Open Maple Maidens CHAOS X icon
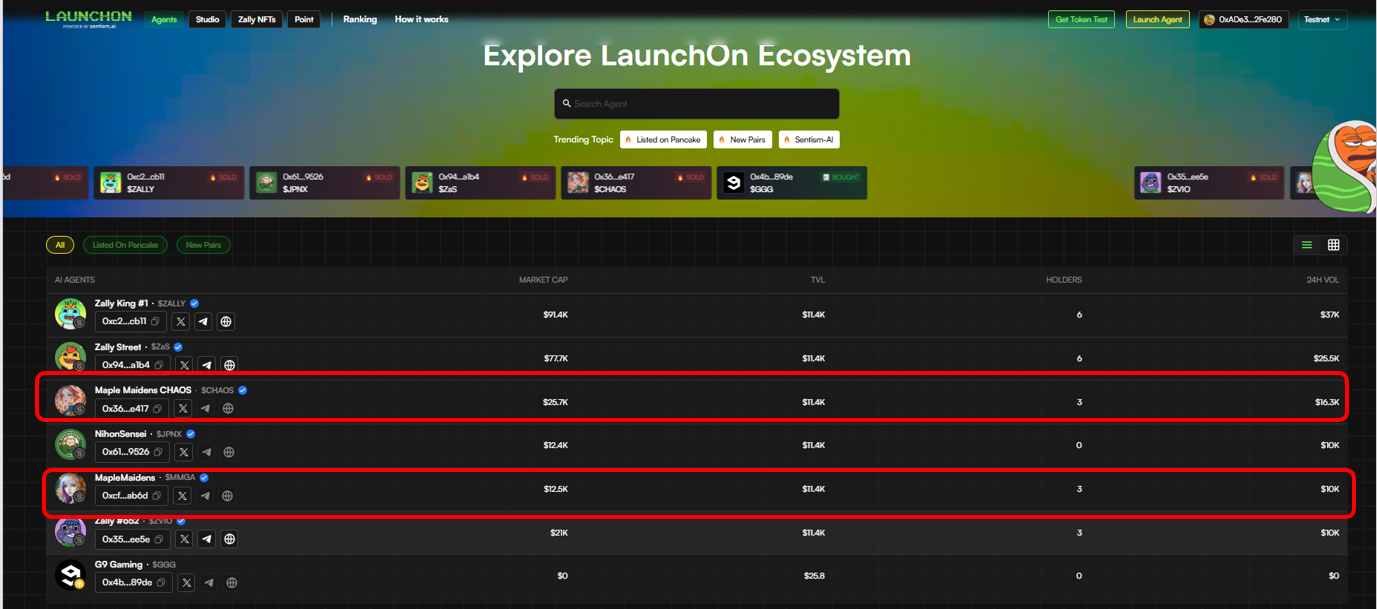The height and width of the screenshot is (609, 1377). click(182, 408)
